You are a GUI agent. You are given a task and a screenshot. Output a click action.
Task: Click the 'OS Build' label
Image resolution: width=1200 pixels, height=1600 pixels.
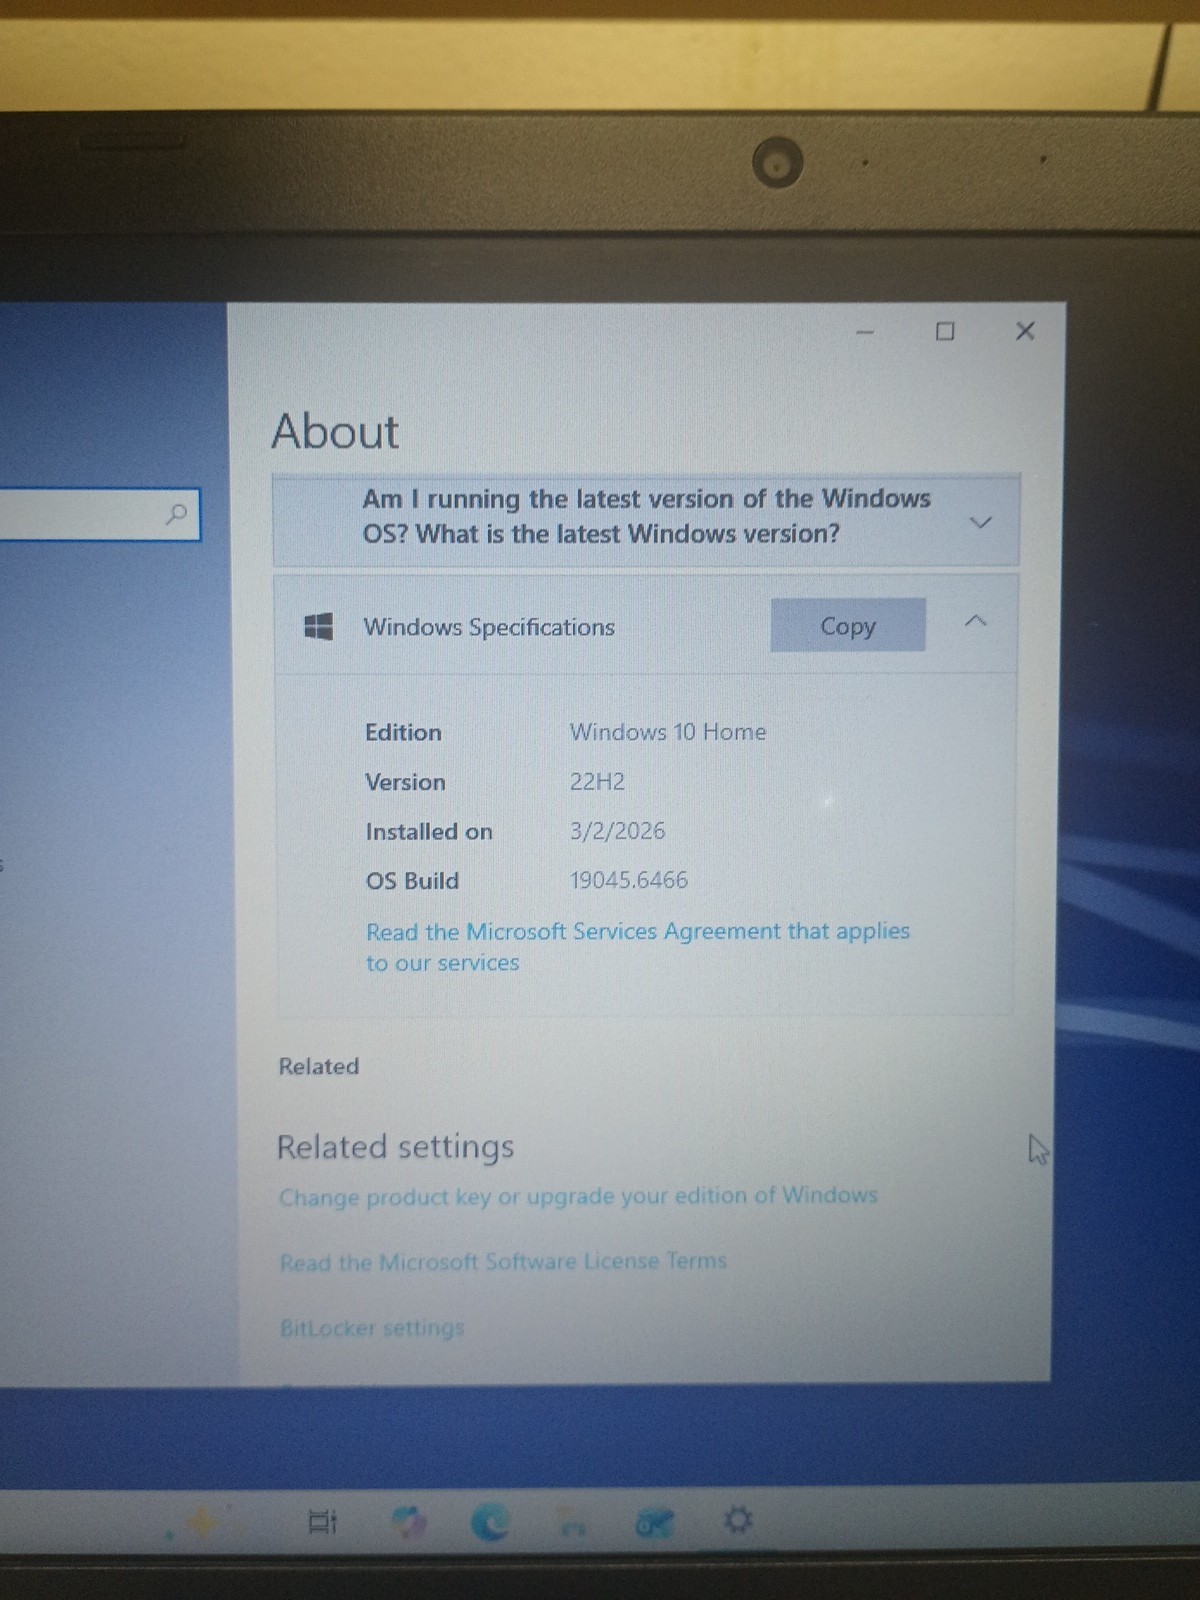[x=412, y=881]
